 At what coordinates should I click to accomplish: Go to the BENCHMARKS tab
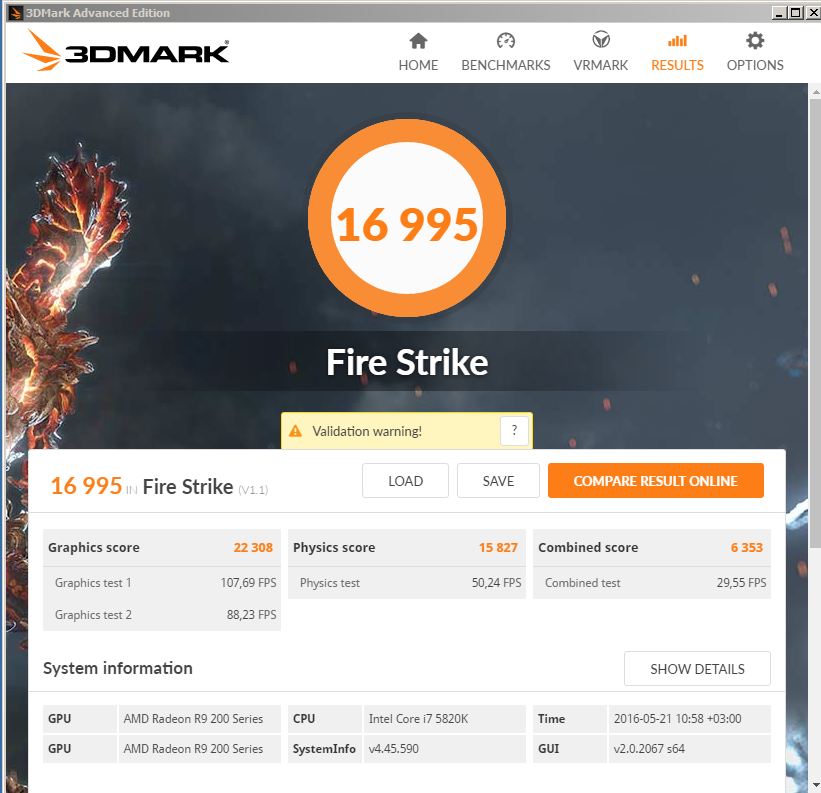coord(506,65)
